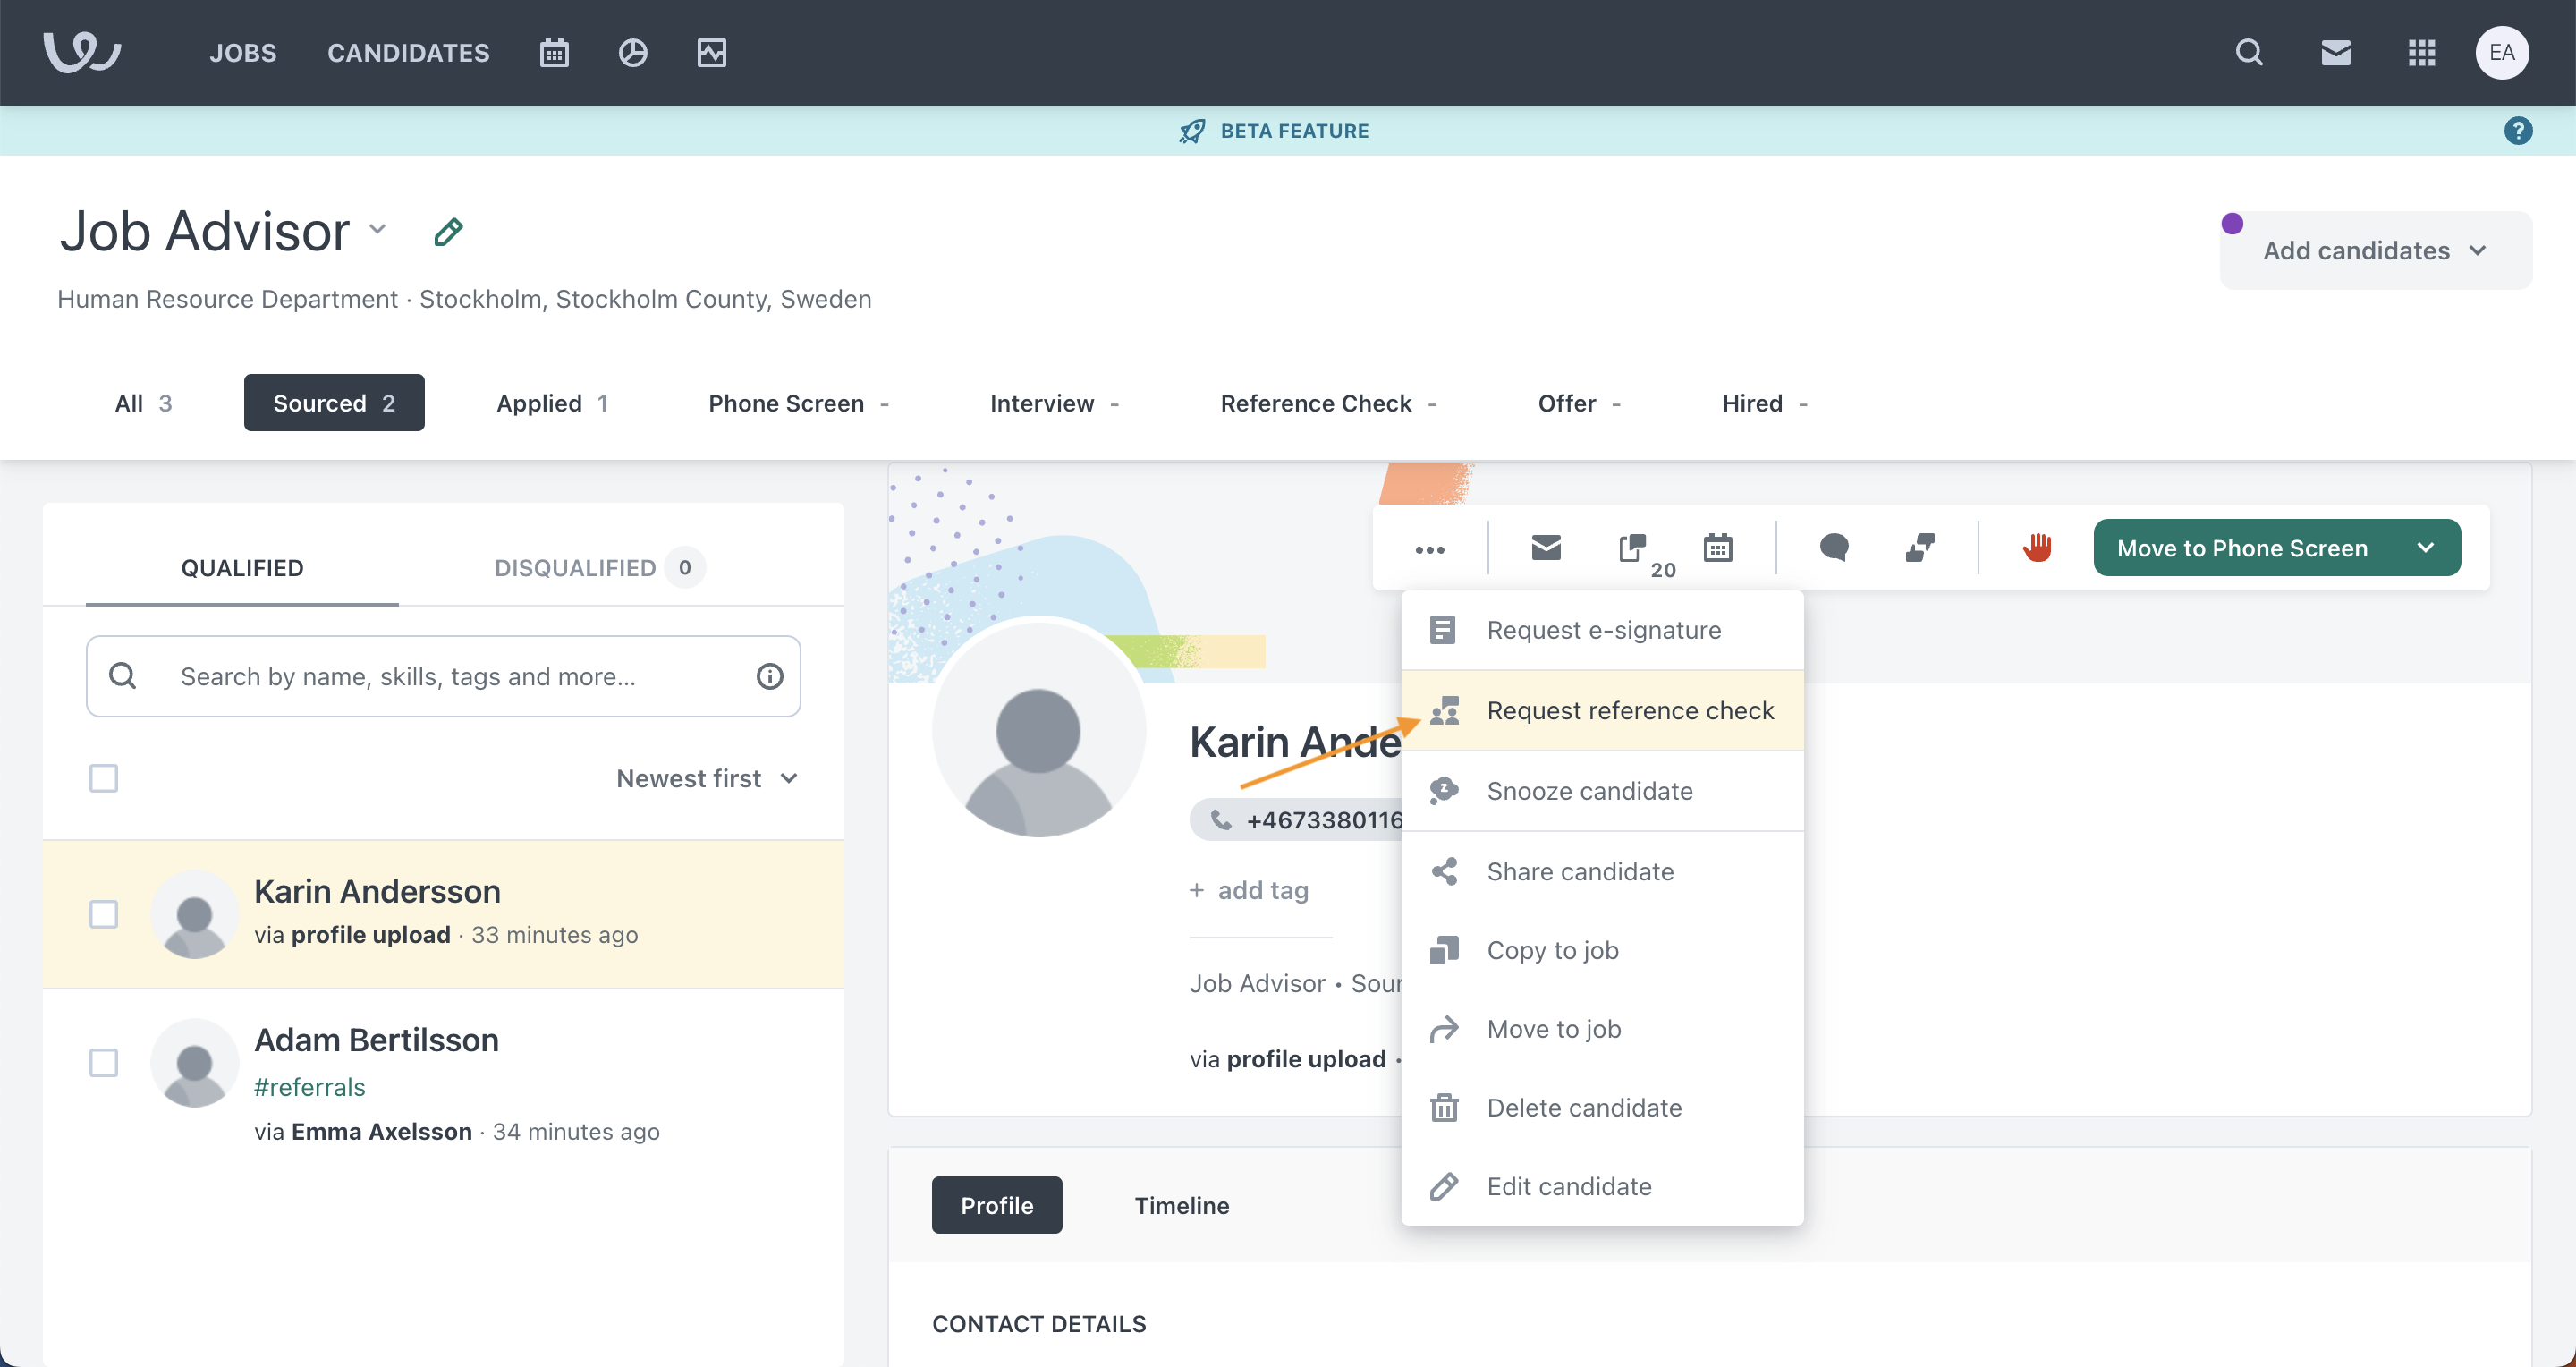Tick the select-all candidates checkbox

pyautogui.click(x=104, y=778)
